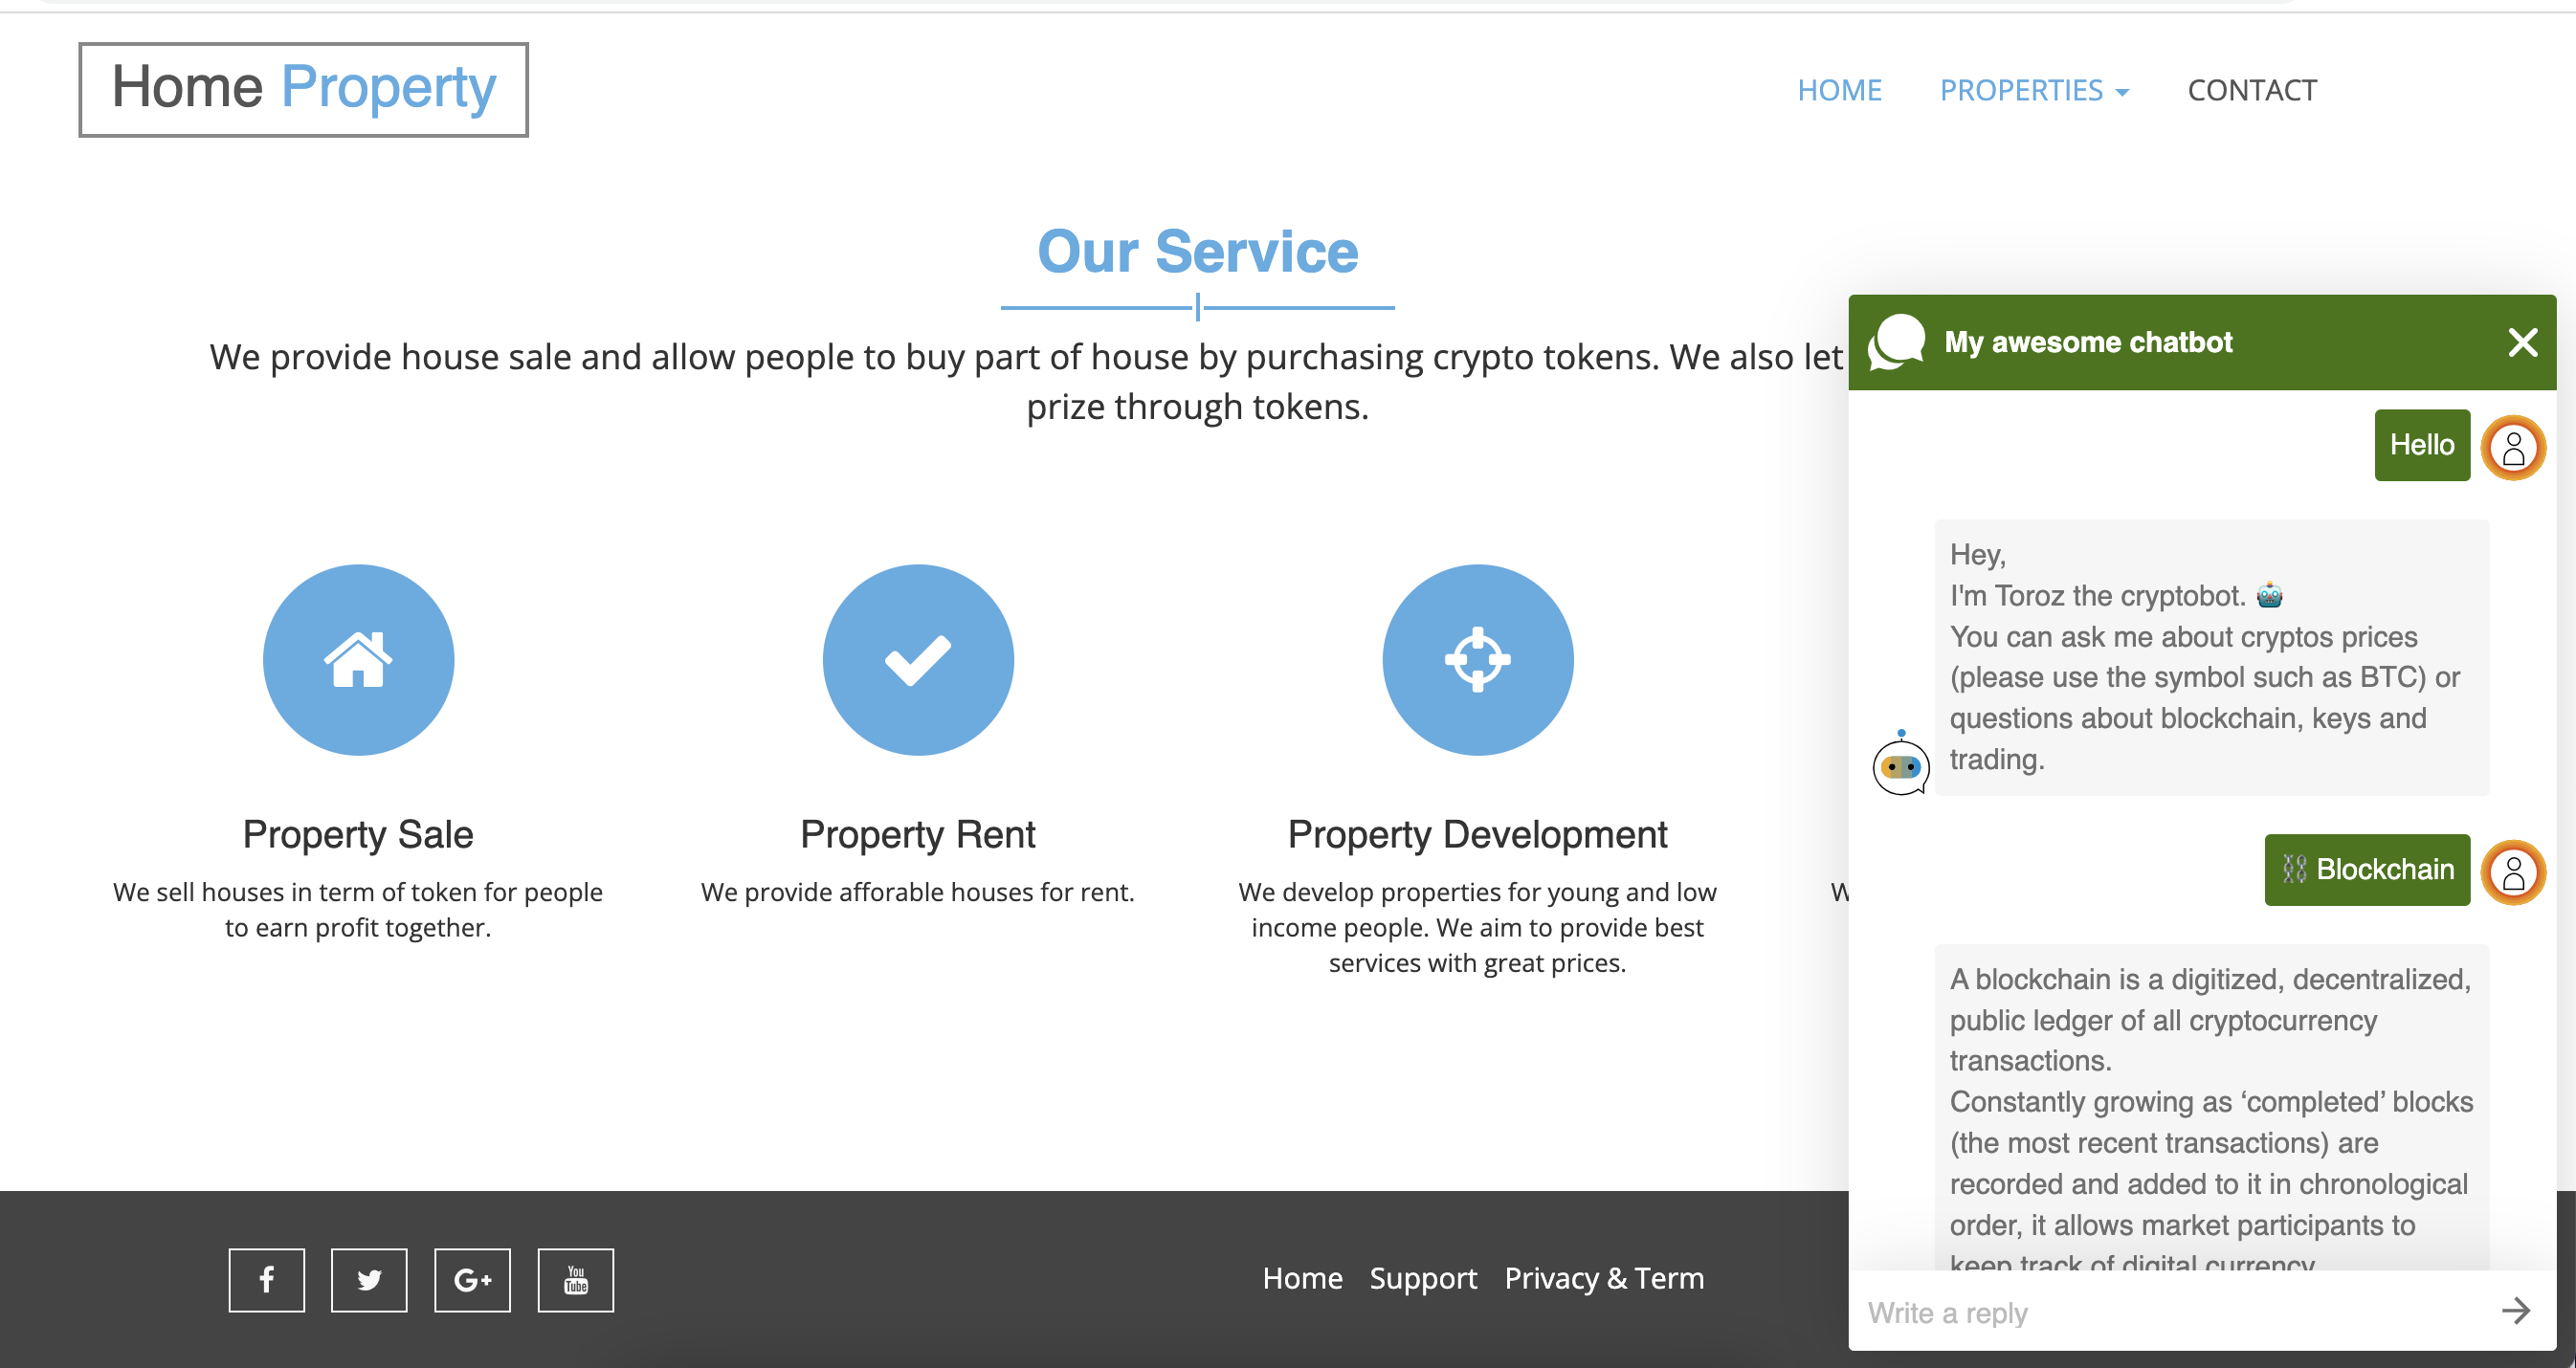Image resolution: width=2576 pixels, height=1368 pixels.
Task: Go to the HOME nav item
Action: click(x=1839, y=90)
